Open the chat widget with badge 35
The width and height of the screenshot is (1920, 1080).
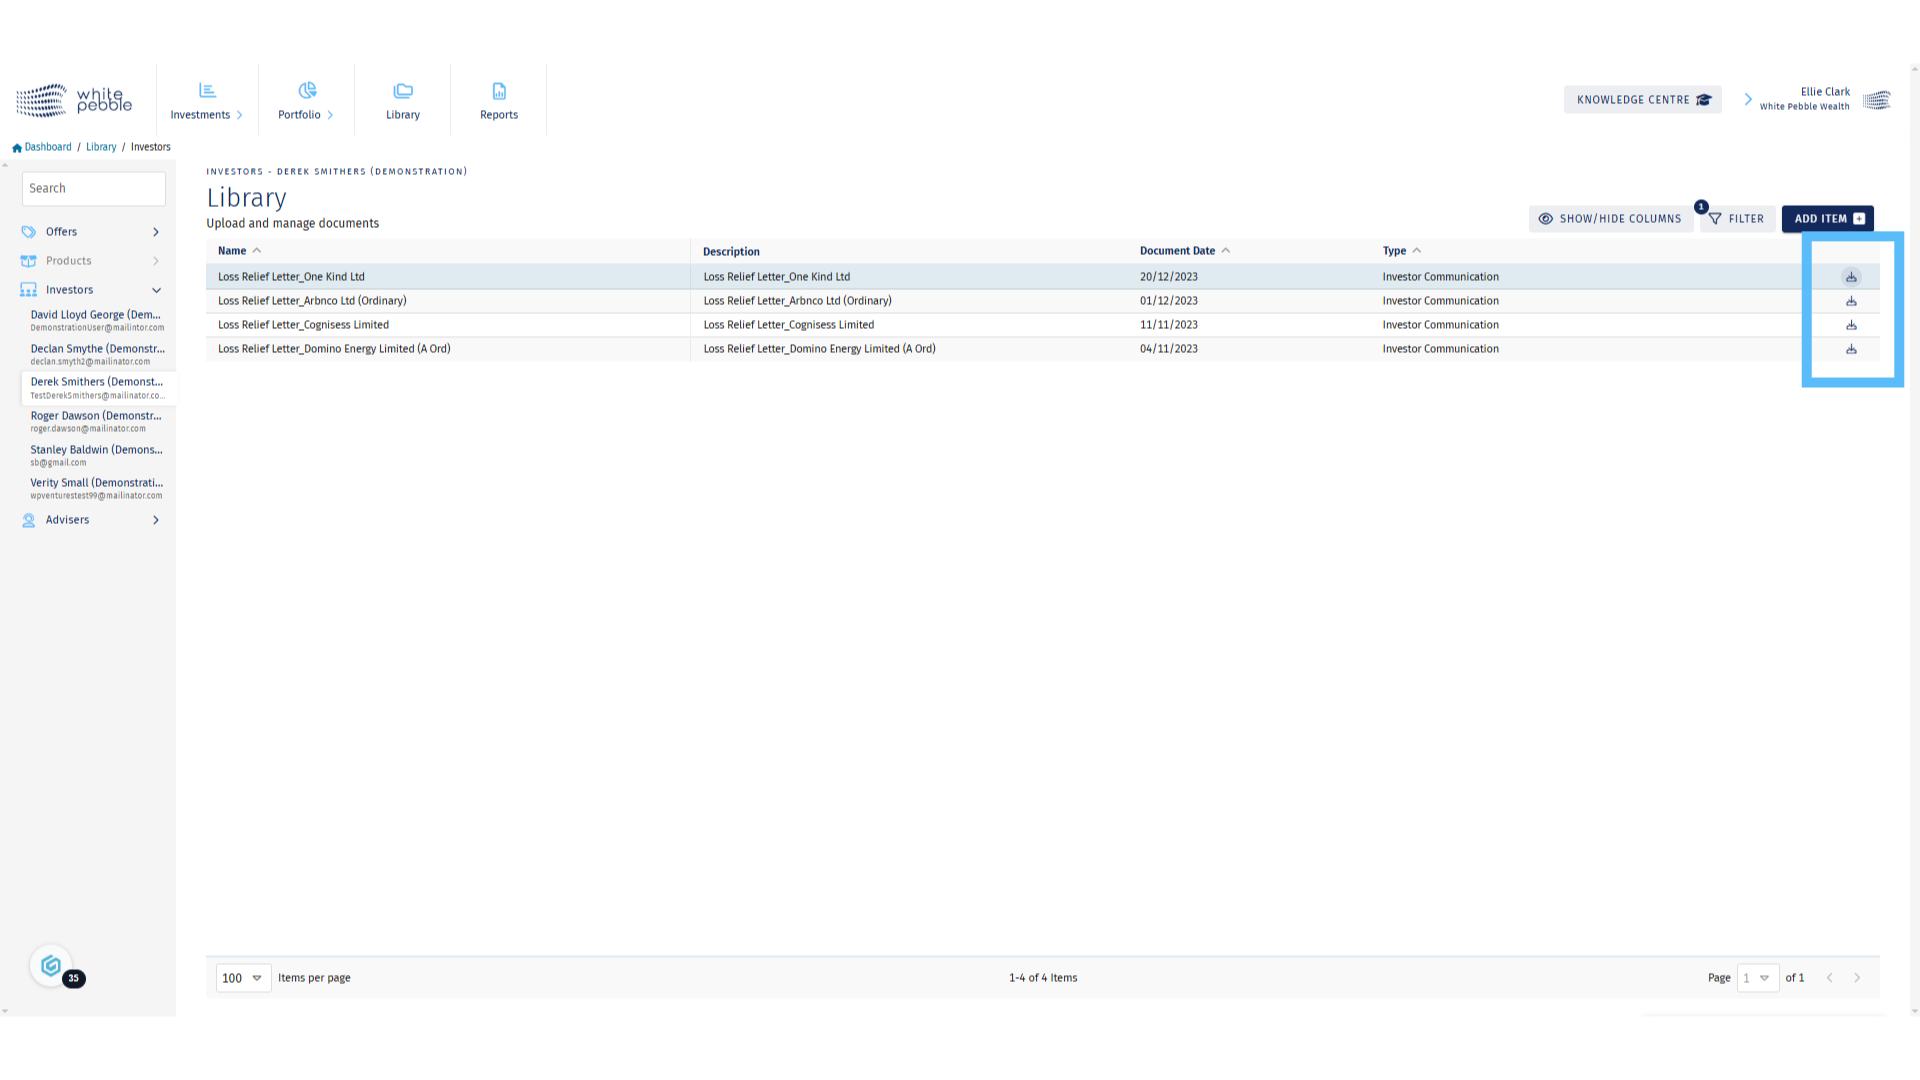[x=52, y=966]
